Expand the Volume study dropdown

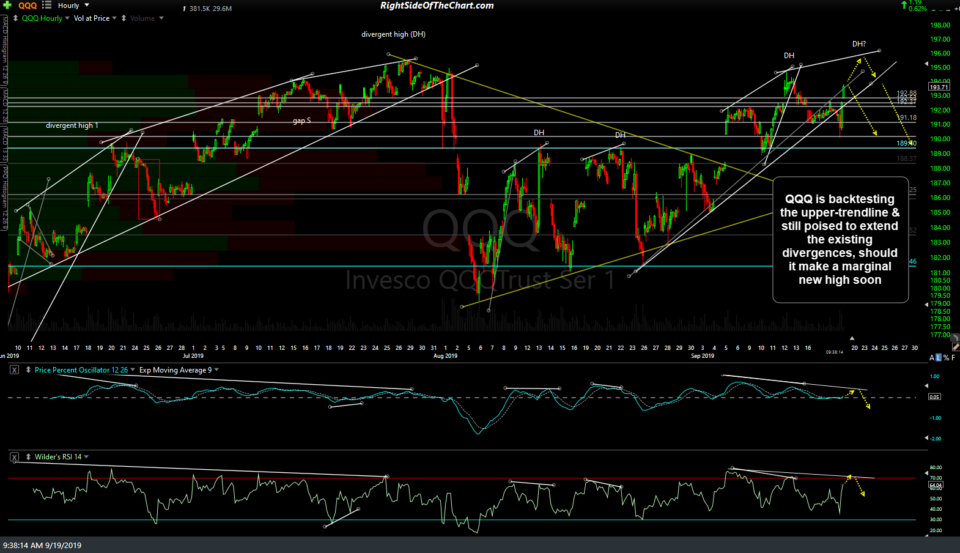pos(162,18)
